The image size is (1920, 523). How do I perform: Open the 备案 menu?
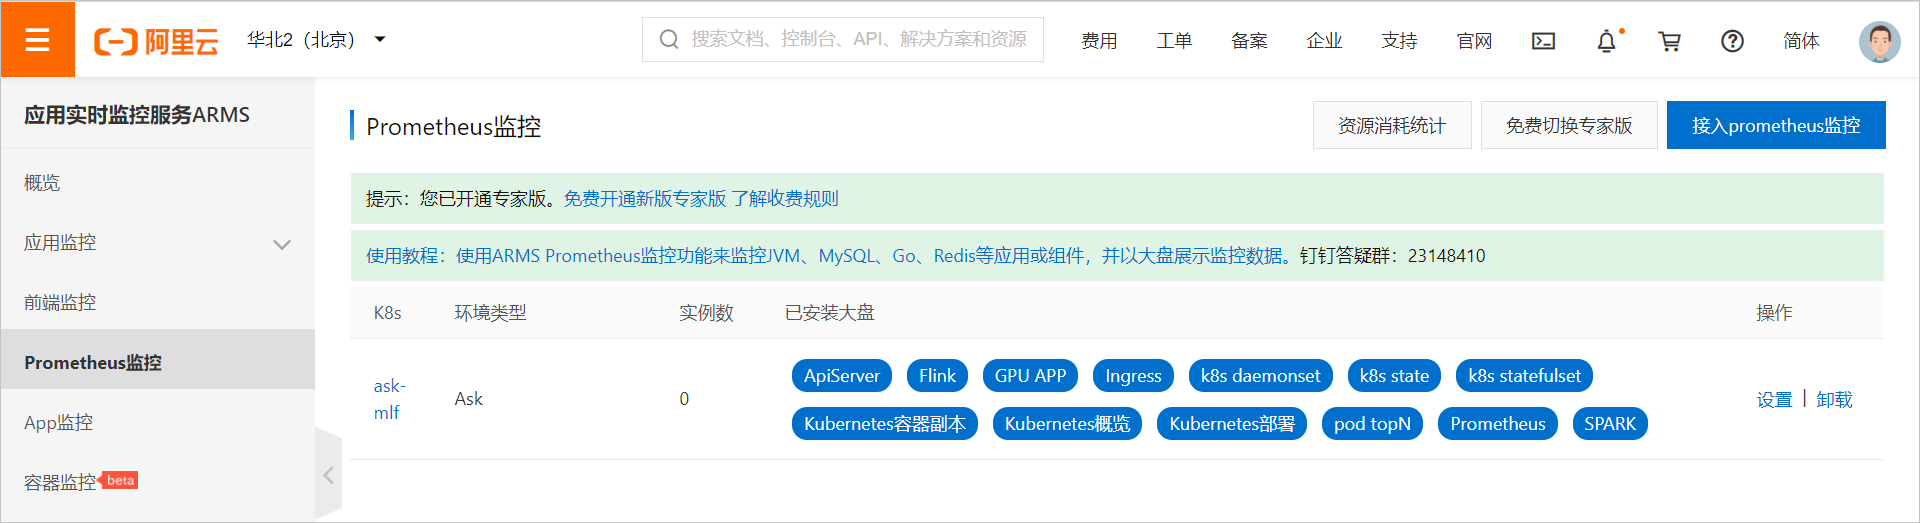tap(1249, 41)
